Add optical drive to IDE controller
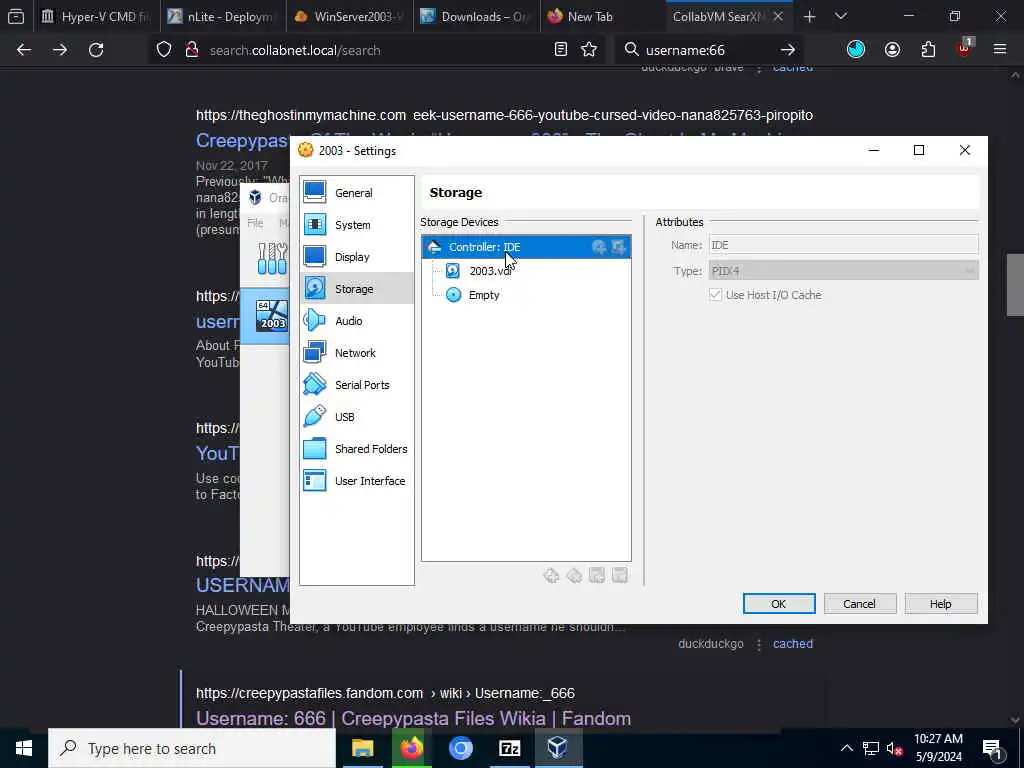The image size is (1024, 768). 599,247
